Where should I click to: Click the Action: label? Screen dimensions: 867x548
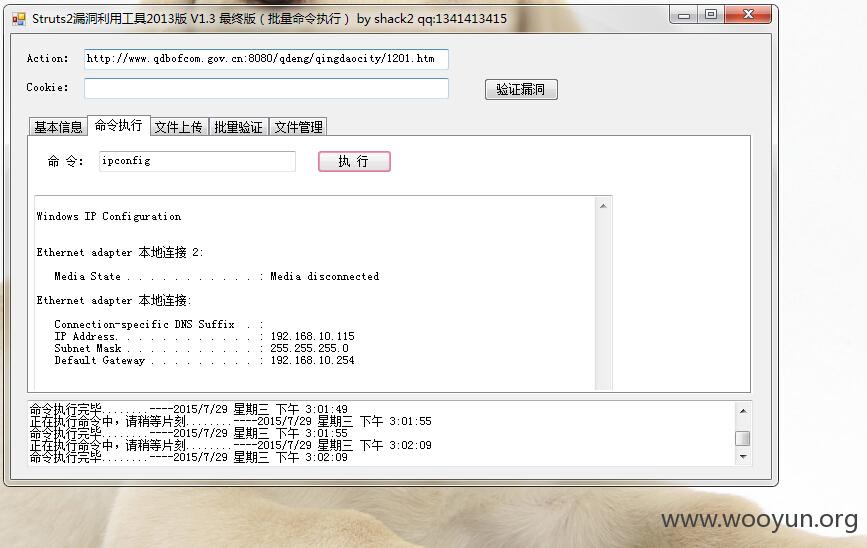[48, 59]
